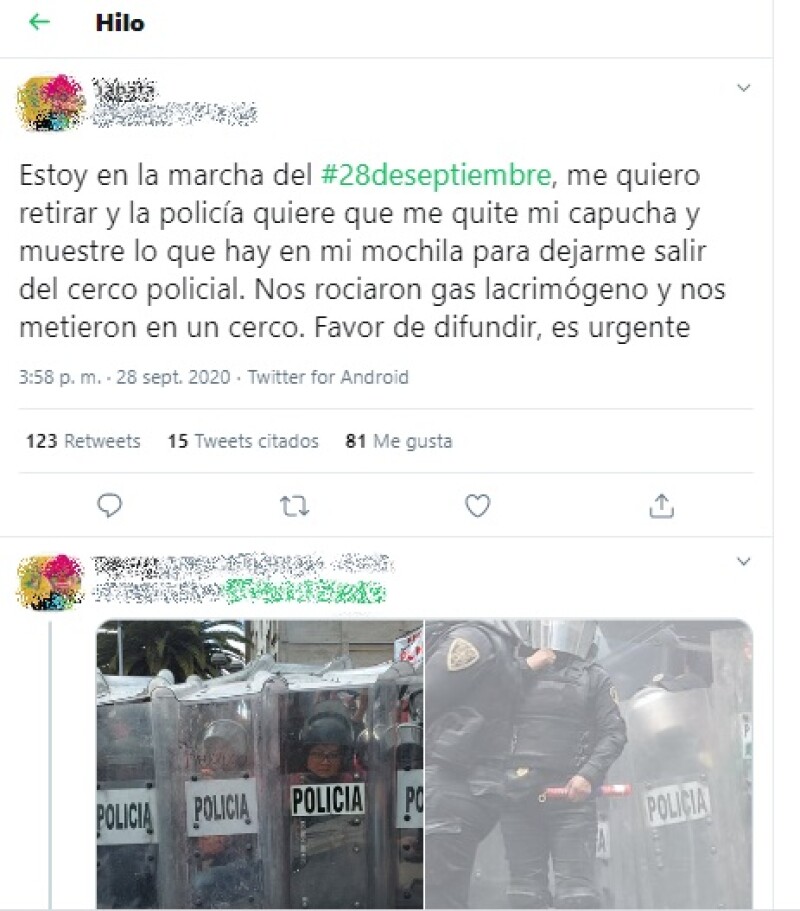The width and height of the screenshot is (800, 911).
Task: View the 15 Tweets citados list
Action: tap(243, 441)
